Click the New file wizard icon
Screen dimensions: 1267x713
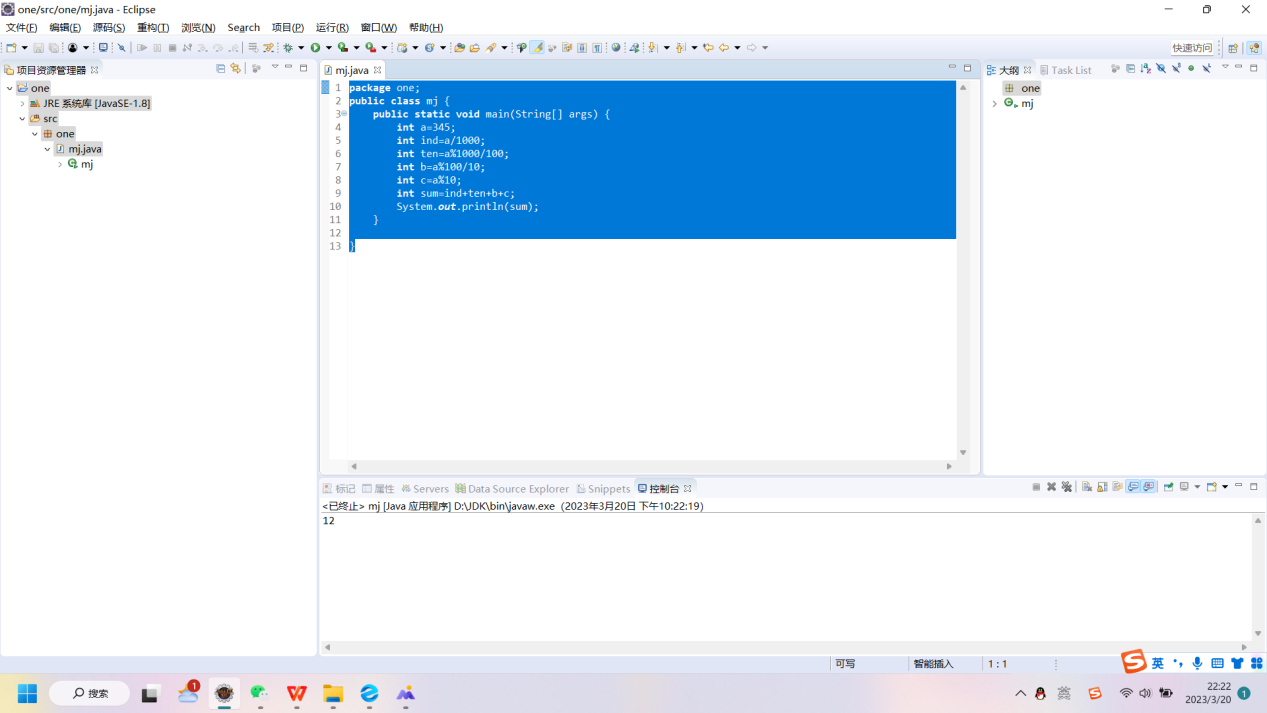(11, 47)
